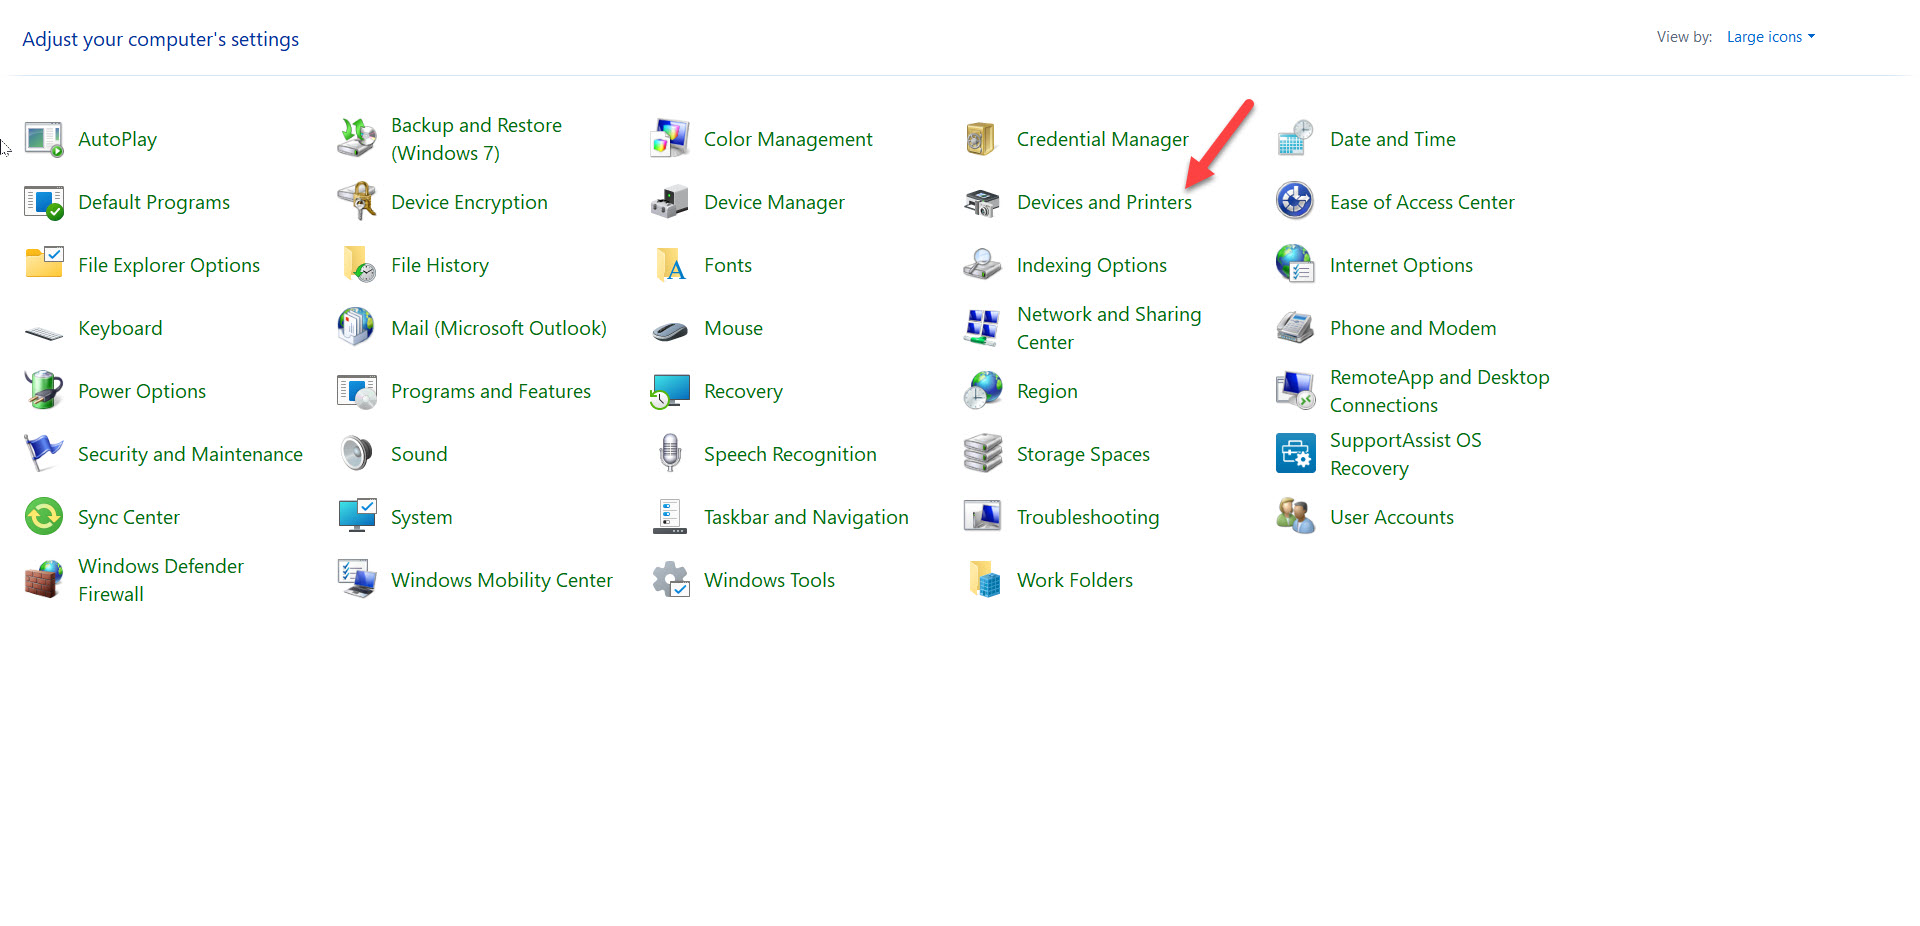1920x926 pixels.
Task: Open BitLocker Device Encryption settings
Action: point(469,202)
